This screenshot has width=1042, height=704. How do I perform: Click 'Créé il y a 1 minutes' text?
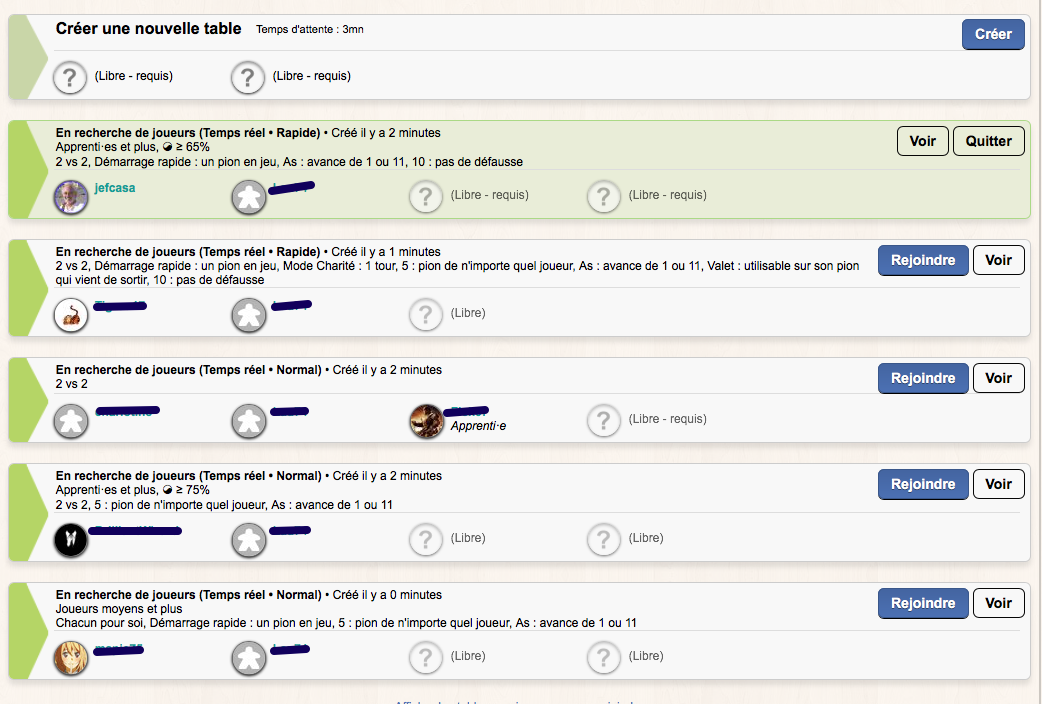pyautogui.click(x=386, y=252)
